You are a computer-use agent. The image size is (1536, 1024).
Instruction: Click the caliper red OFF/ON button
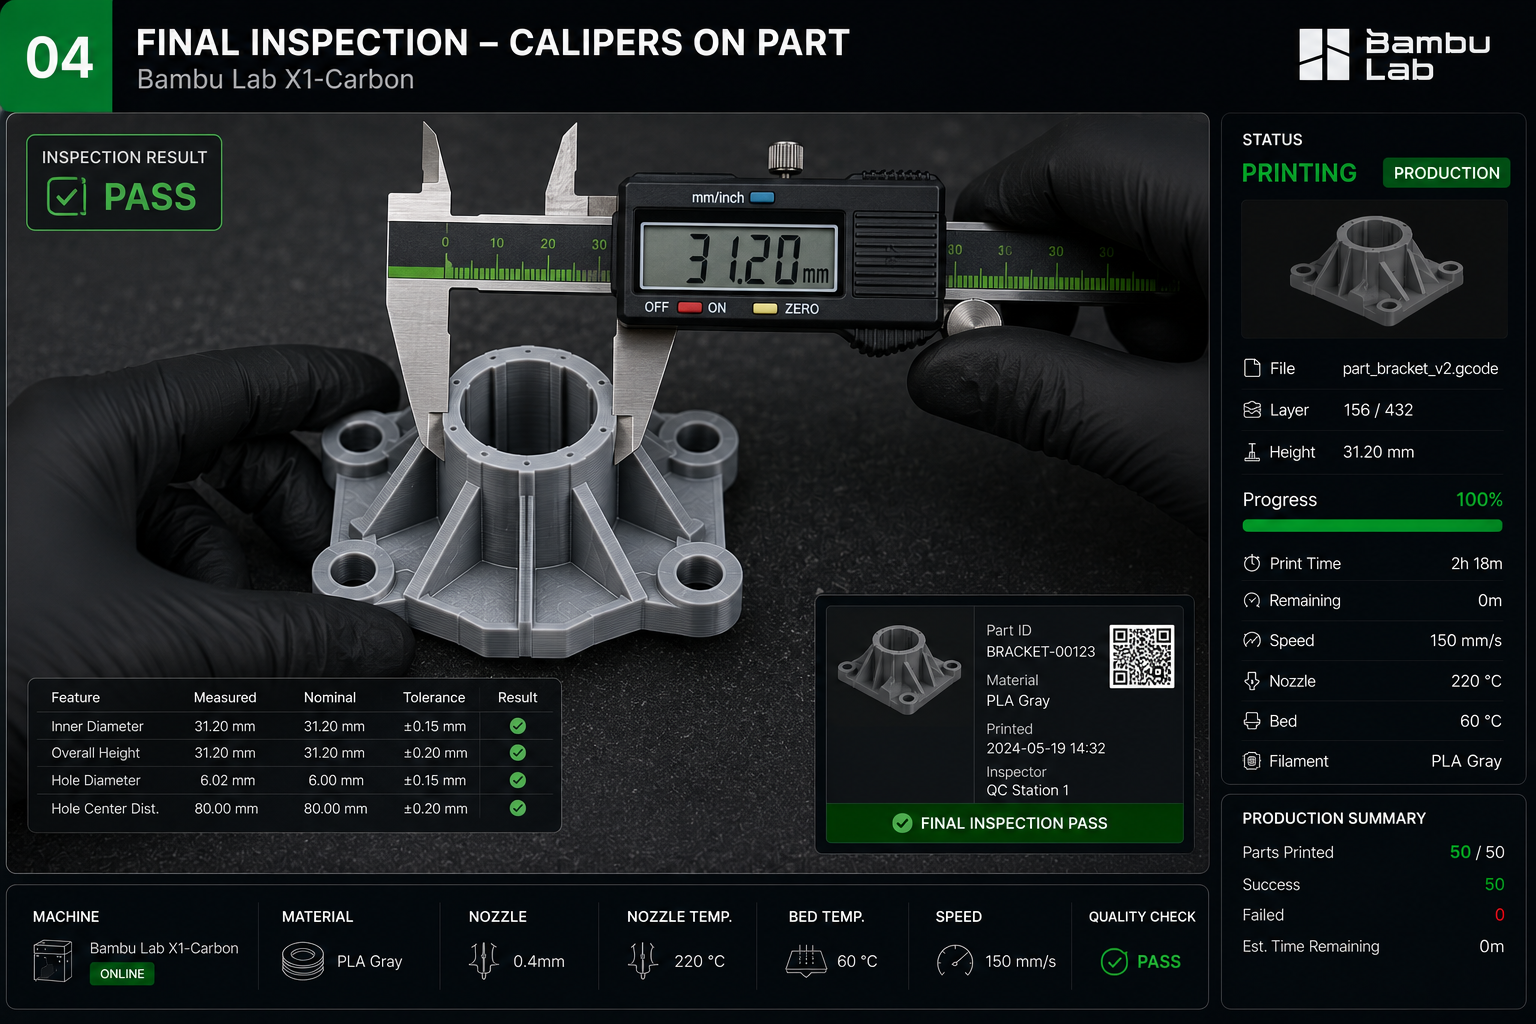(x=689, y=308)
